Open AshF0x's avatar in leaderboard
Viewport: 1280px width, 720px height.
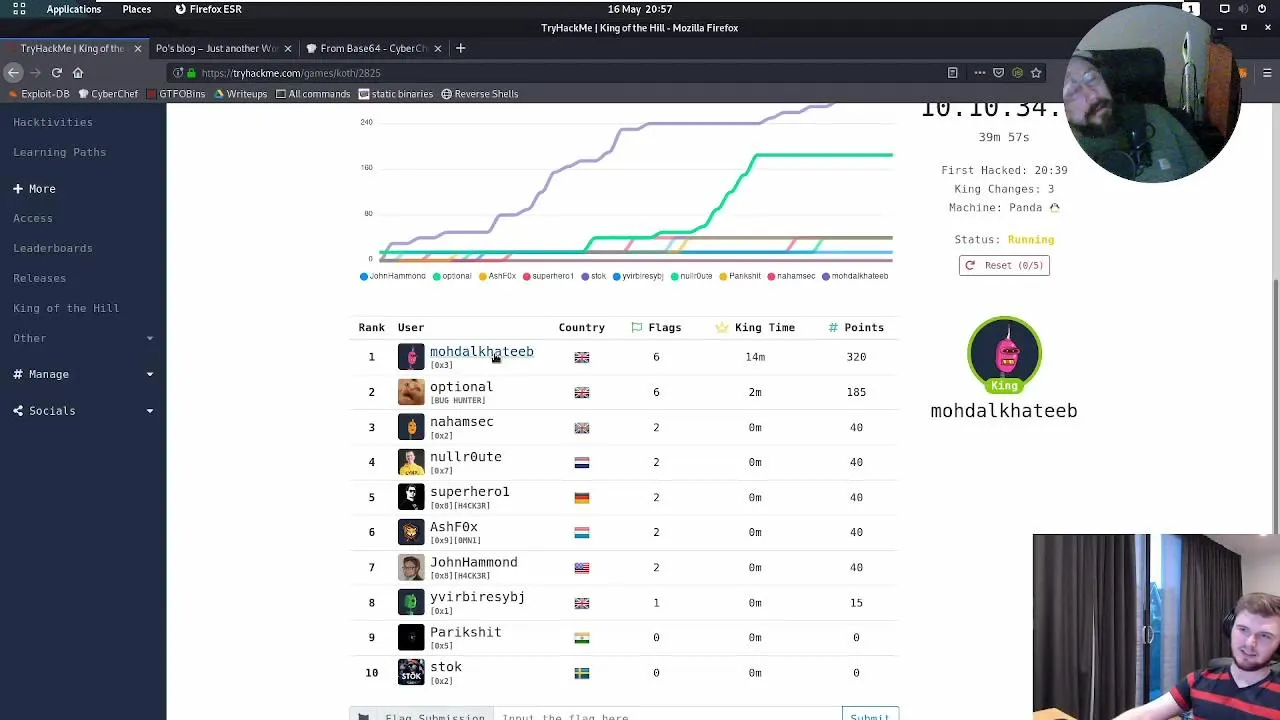(411, 532)
